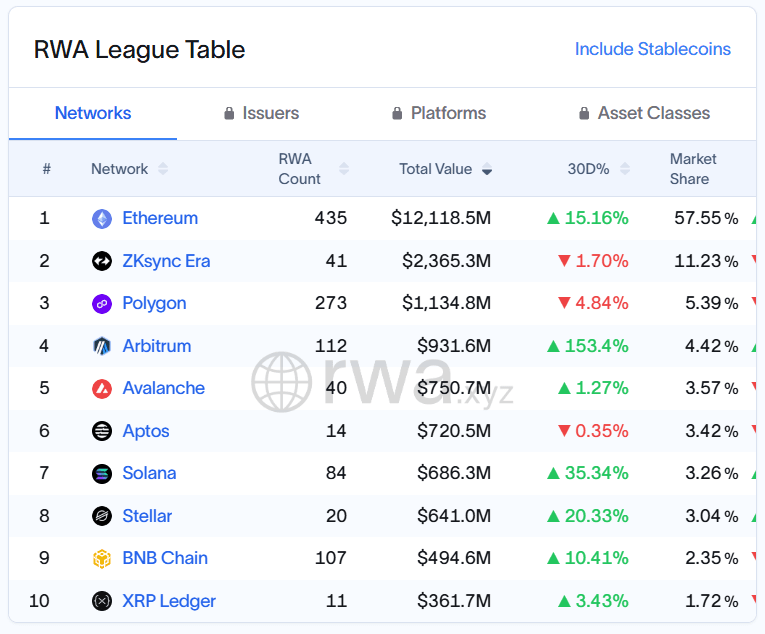
Task: Click the Solana logo icon
Action: coord(102,473)
